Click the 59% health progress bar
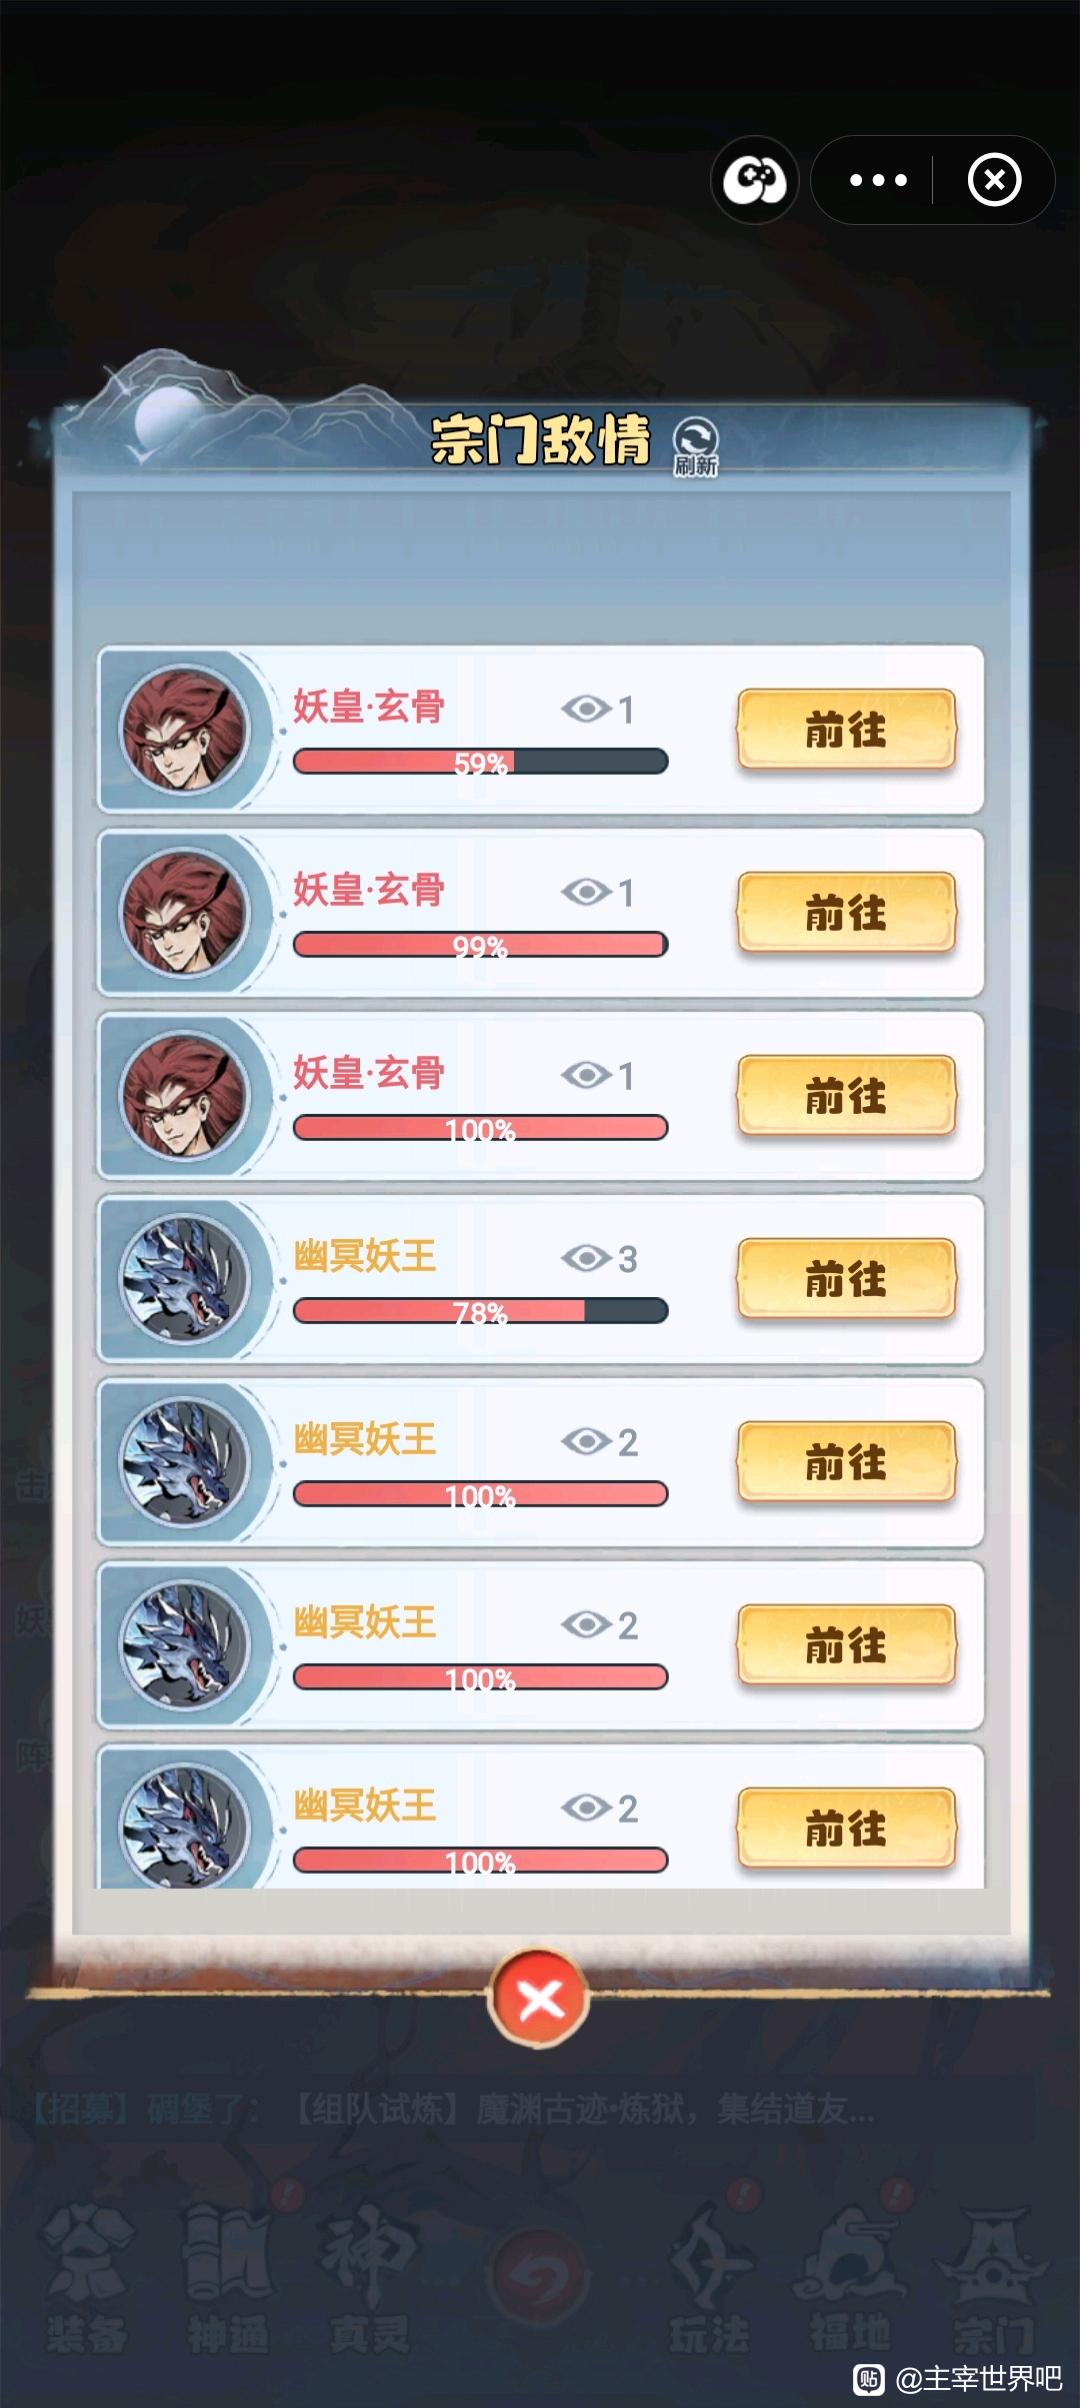 click(480, 762)
